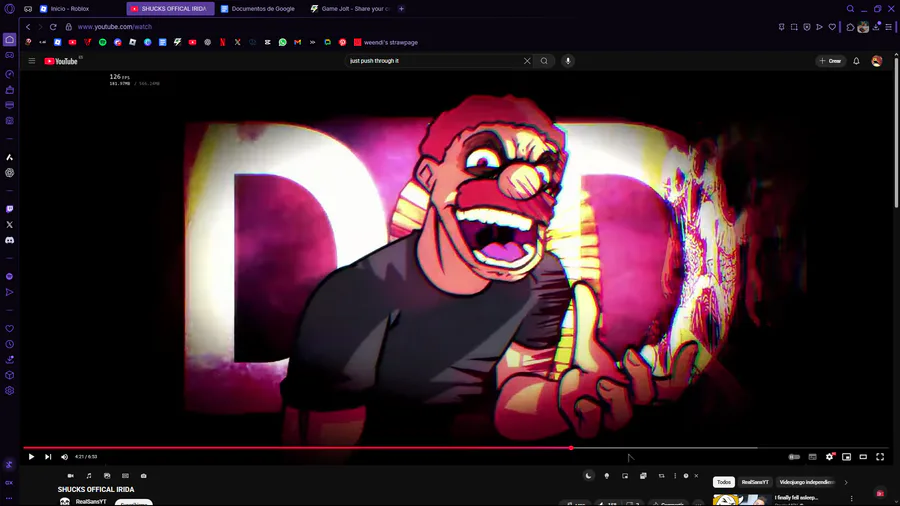
Task: Start voice search with microphone
Action: click(568, 61)
